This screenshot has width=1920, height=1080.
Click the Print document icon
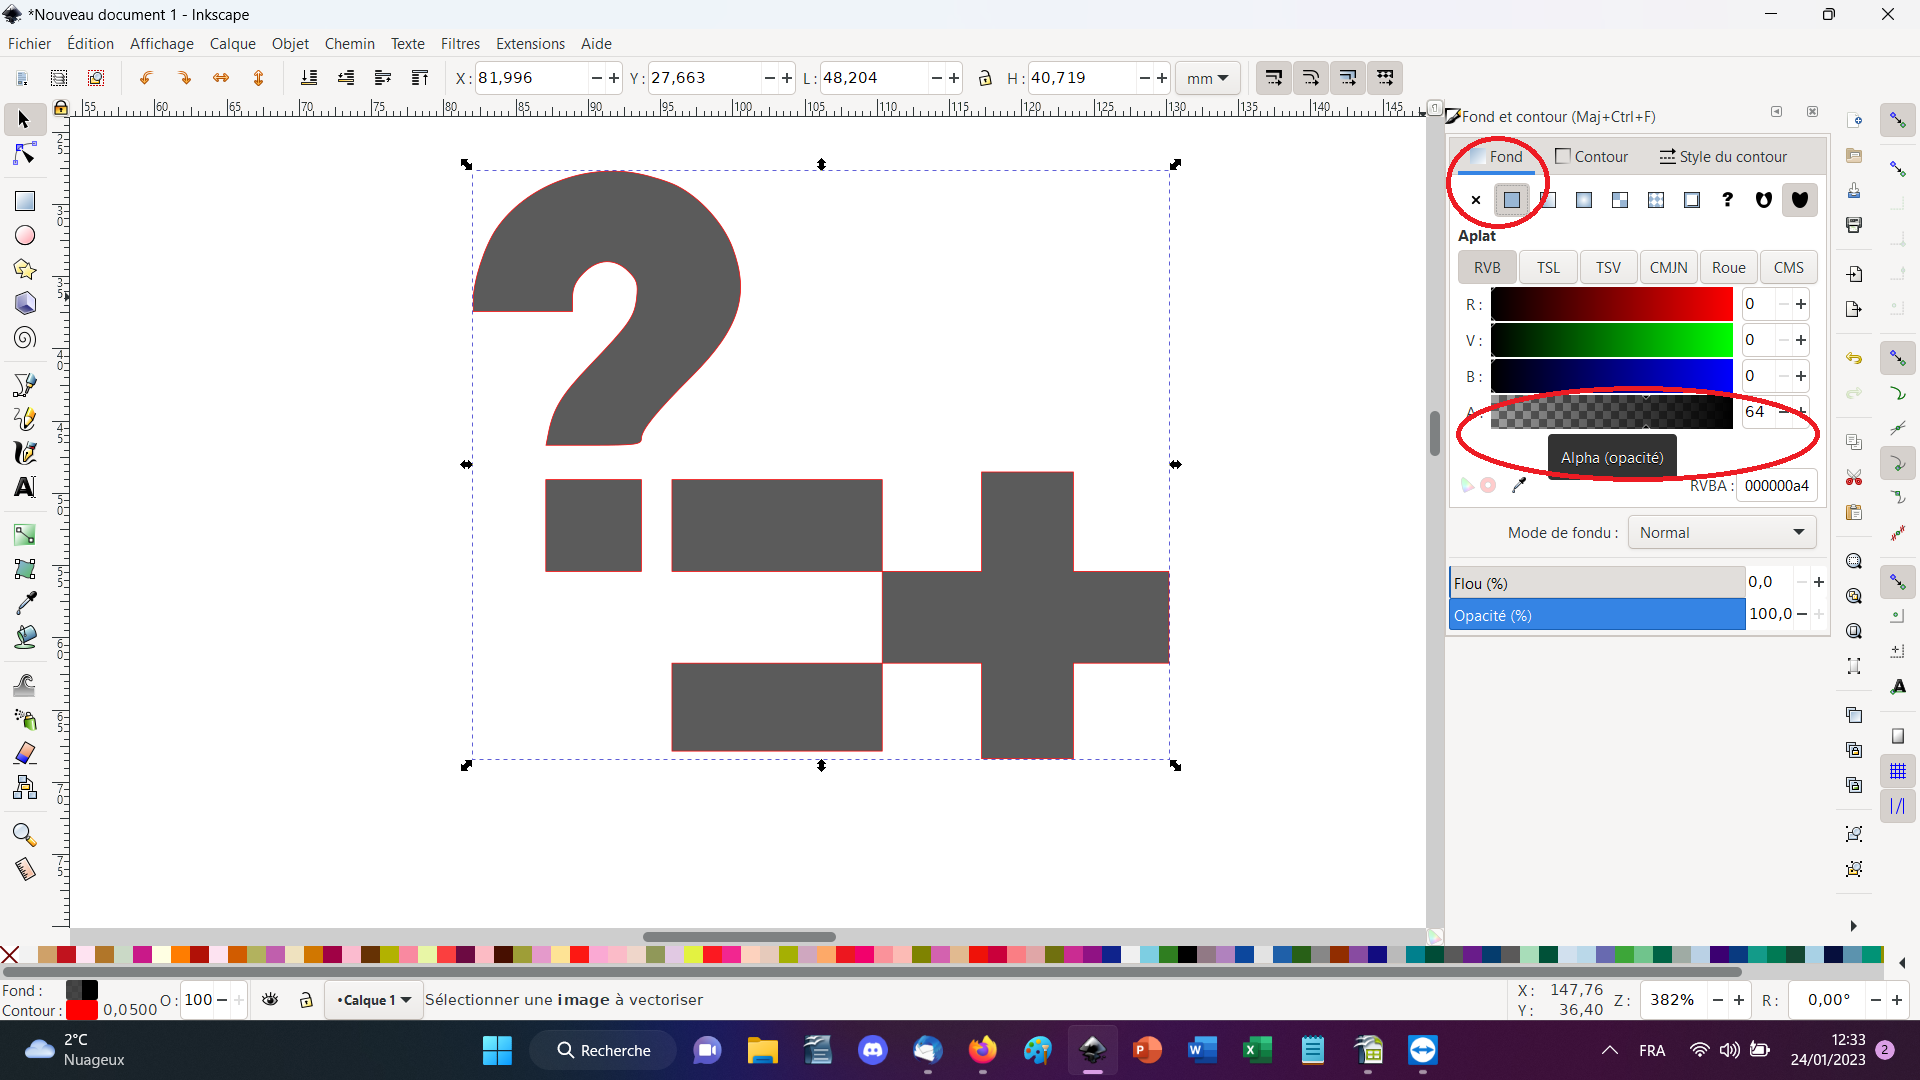click(x=1854, y=225)
